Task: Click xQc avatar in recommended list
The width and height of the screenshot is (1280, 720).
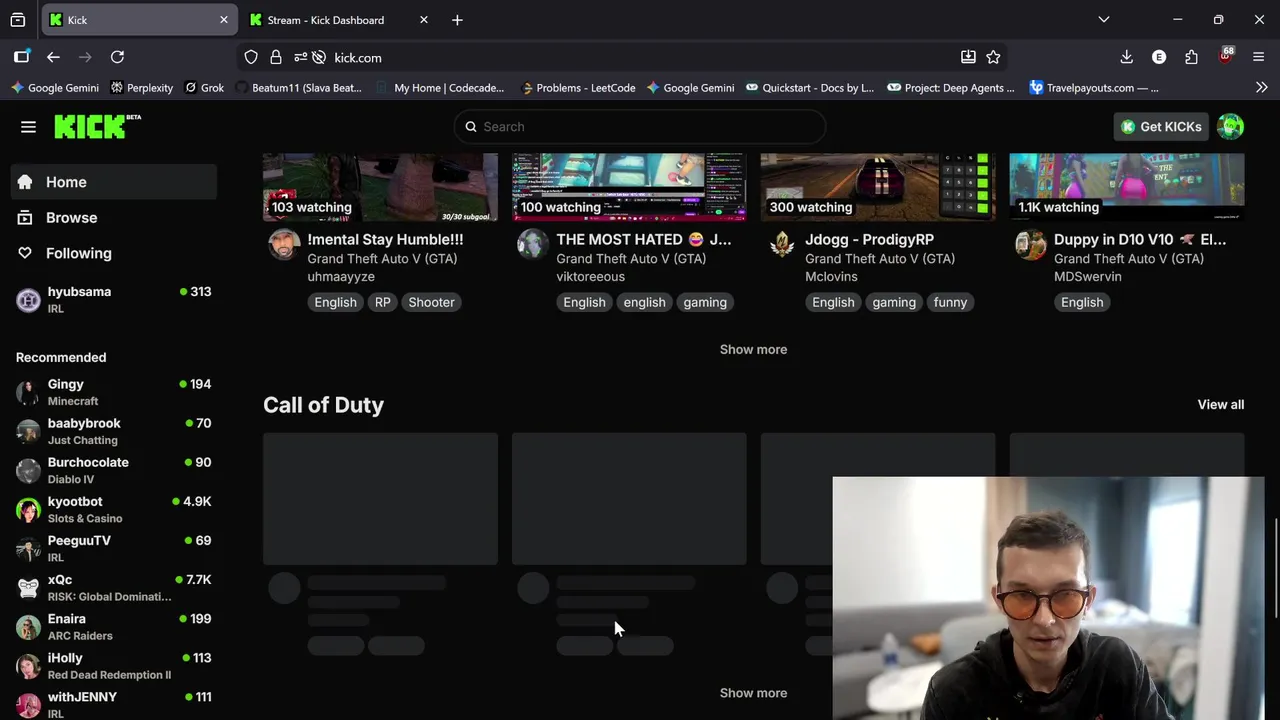Action: pos(28,588)
